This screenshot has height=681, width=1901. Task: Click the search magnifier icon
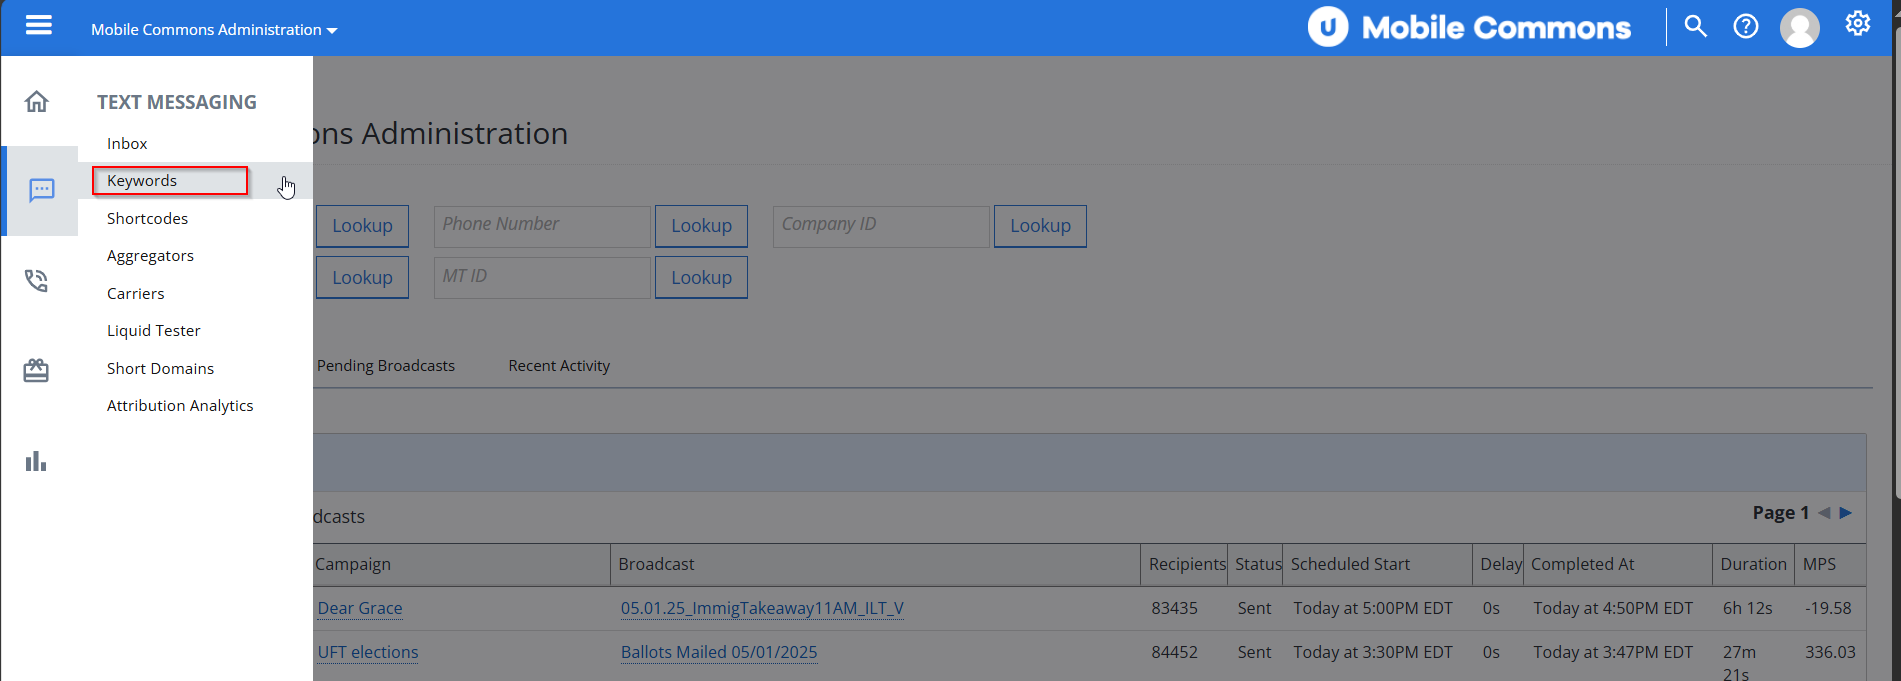pyautogui.click(x=1695, y=26)
